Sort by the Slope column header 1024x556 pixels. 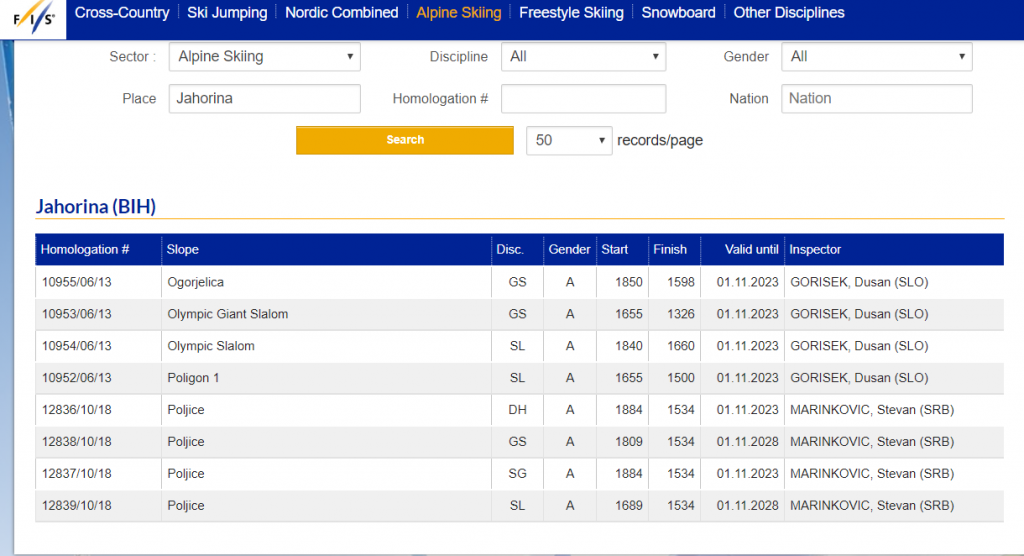(183, 250)
